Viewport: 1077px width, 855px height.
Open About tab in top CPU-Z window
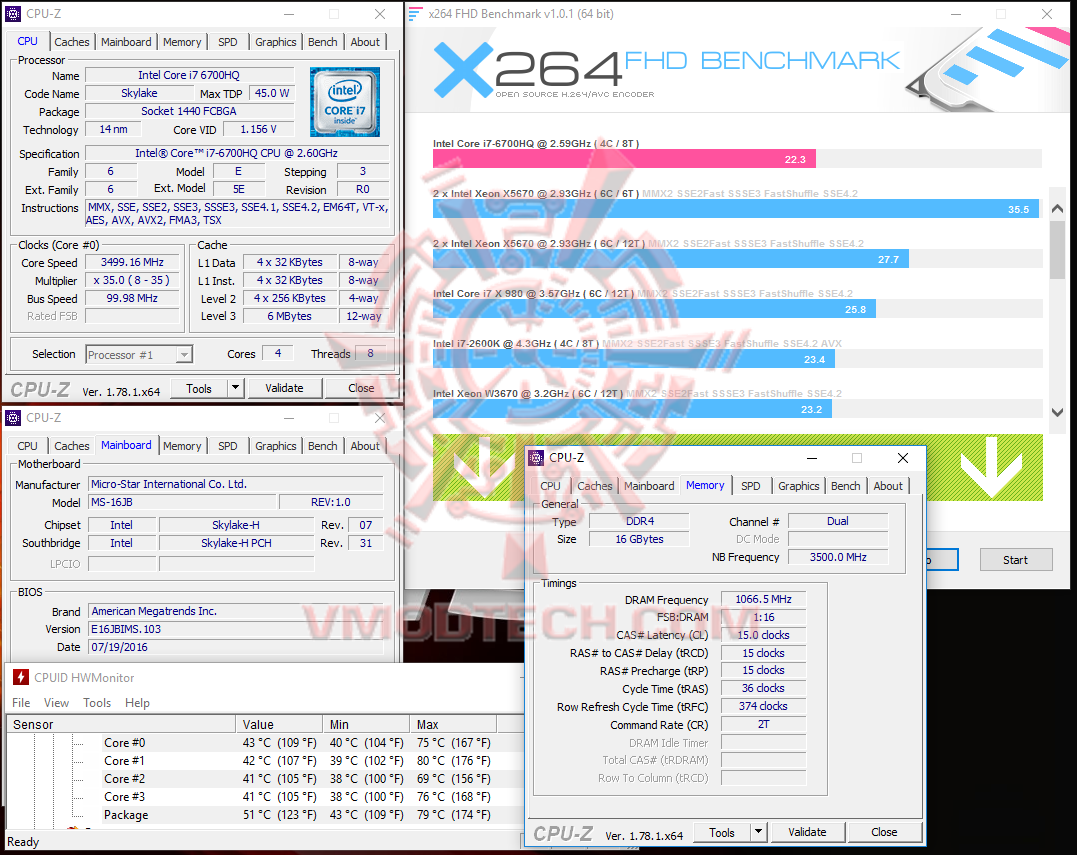(365, 42)
